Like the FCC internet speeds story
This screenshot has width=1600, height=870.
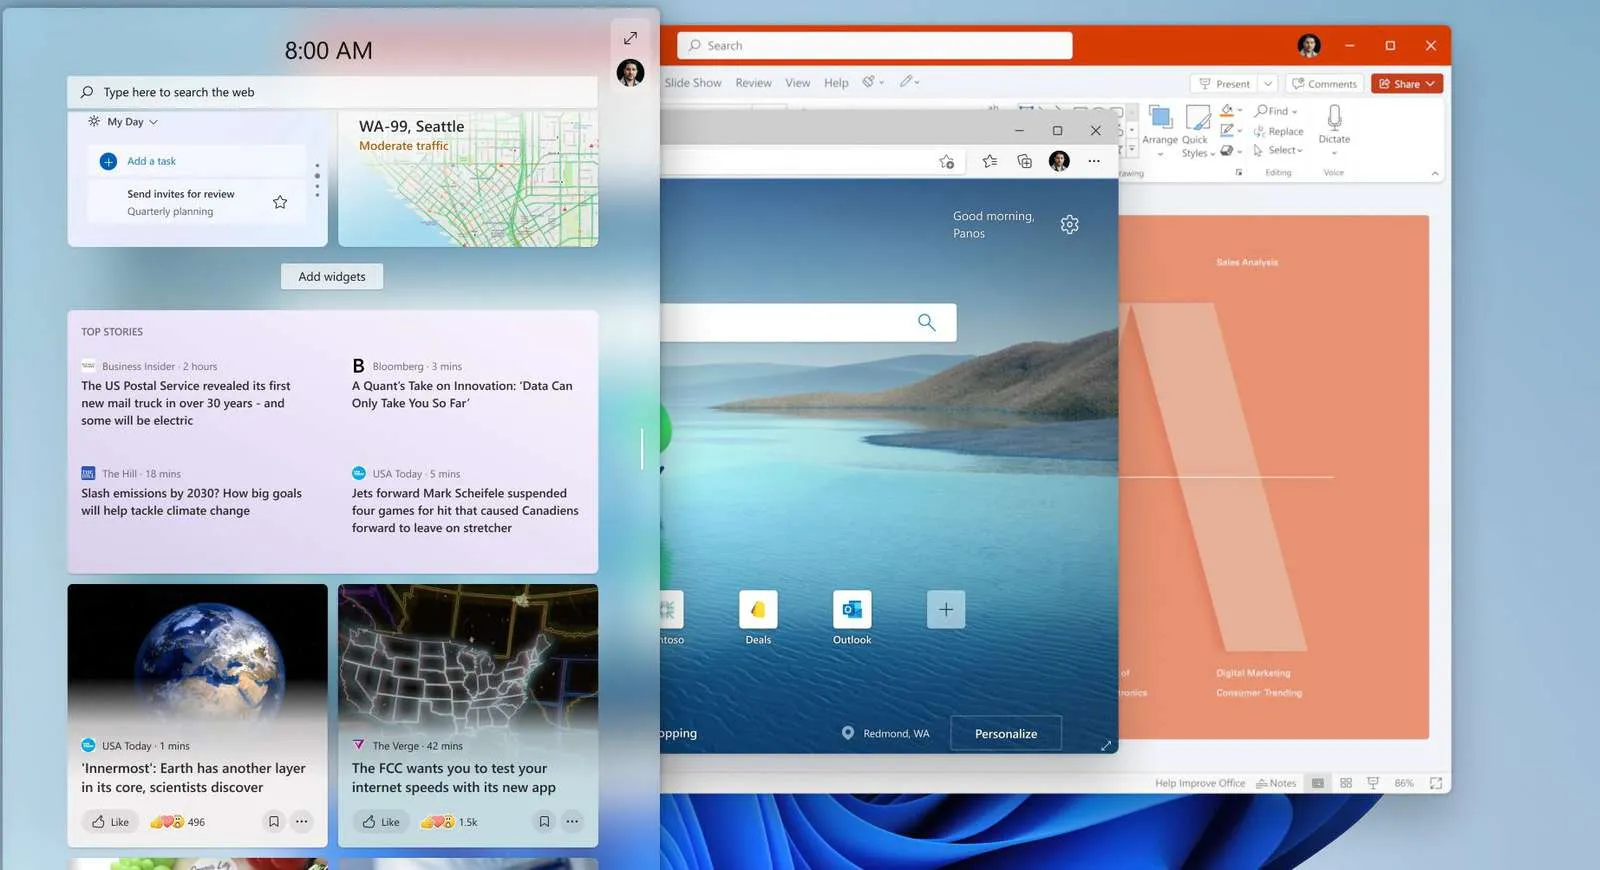[x=381, y=822]
